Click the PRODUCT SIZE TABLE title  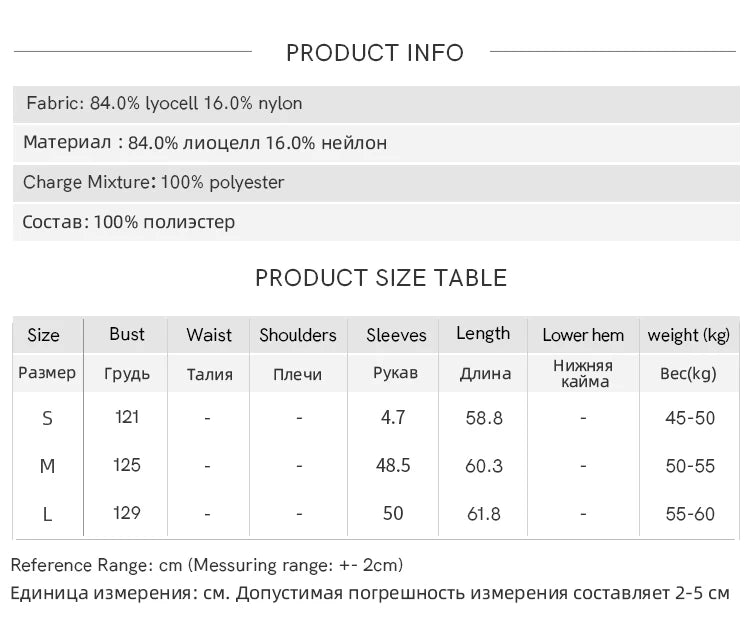tap(381, 278)
